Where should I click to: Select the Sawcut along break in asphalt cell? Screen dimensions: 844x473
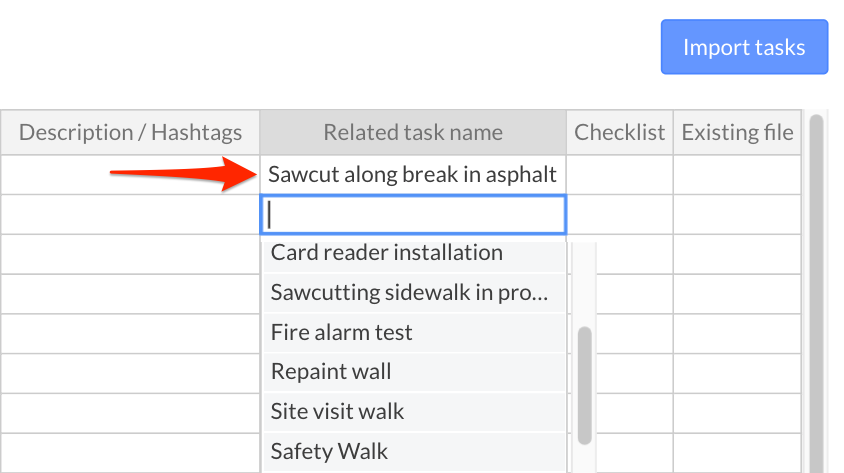coord(413,175)
